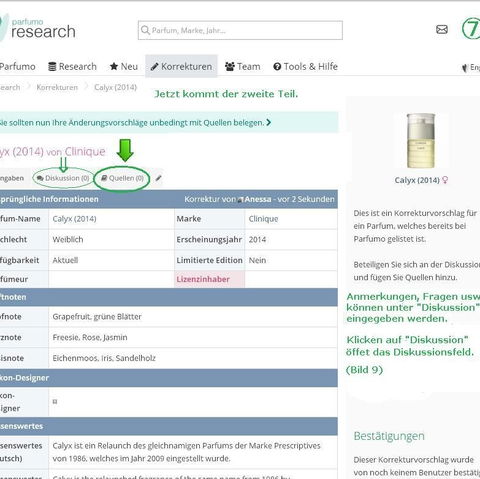Click the Lizenzinhaber label
Image resolution: width=480 pixels, height=479 pixels.
(x=203, y=279)
